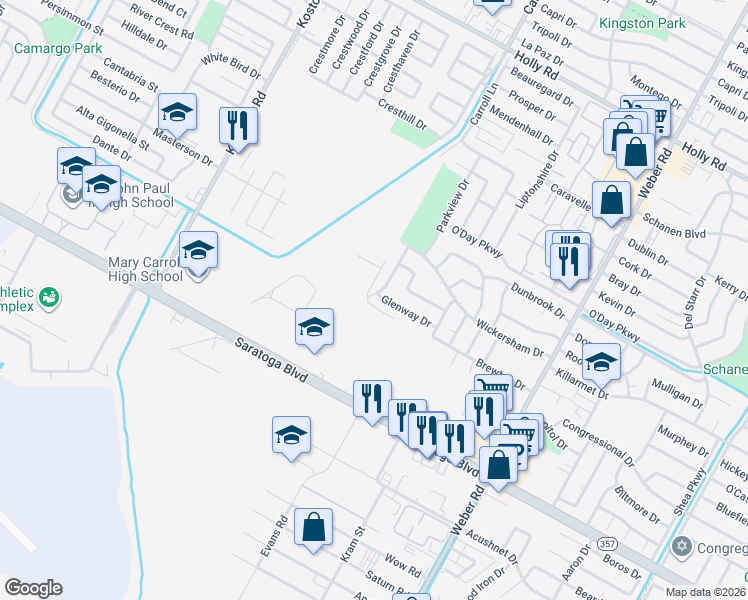Select the Biltmore Dr street label
Screen dimensions: 748x600
pos(637,505)
